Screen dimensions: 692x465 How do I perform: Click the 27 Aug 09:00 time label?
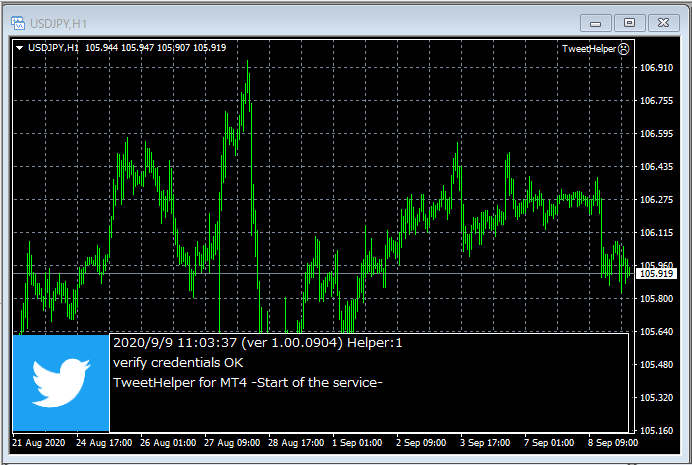[232, 442]
